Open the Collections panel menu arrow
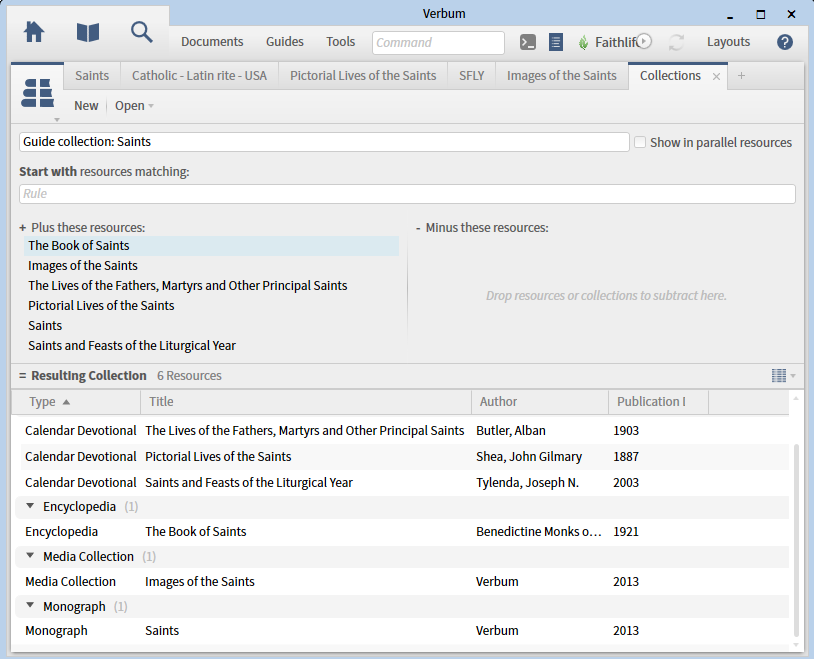 pos(57,120)
